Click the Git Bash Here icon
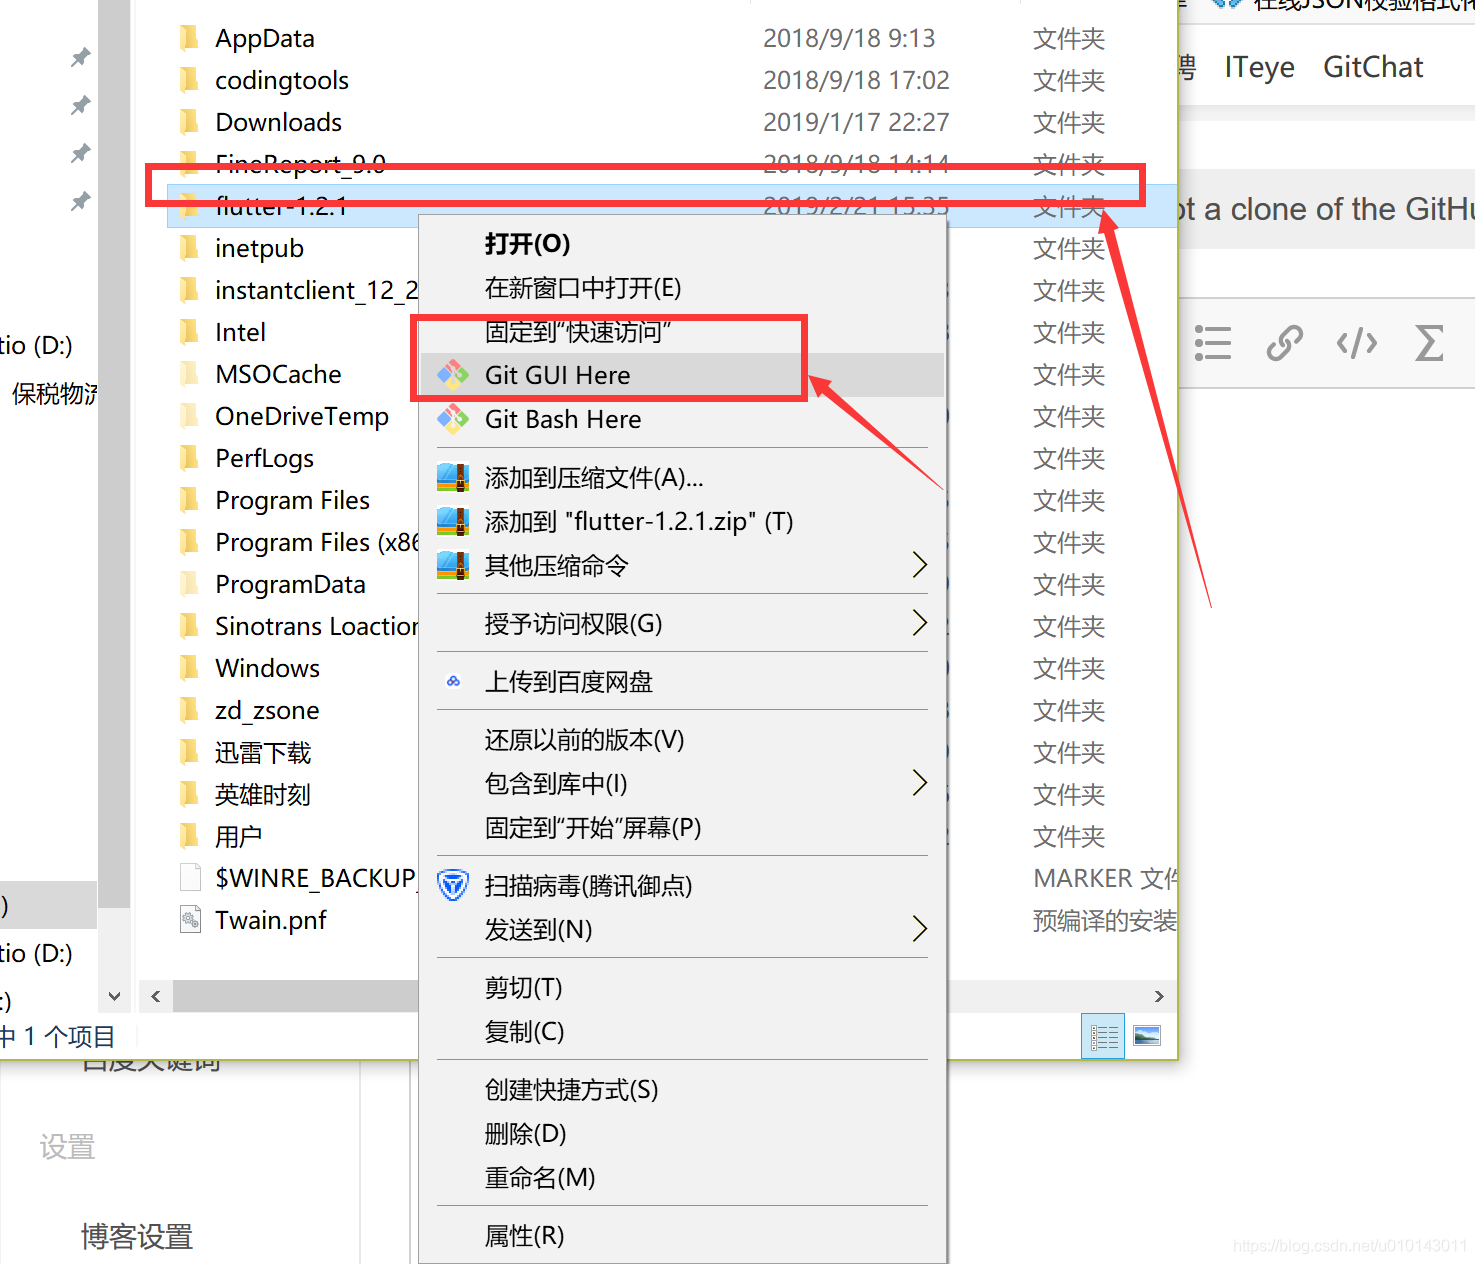 (x=453, y=419)
